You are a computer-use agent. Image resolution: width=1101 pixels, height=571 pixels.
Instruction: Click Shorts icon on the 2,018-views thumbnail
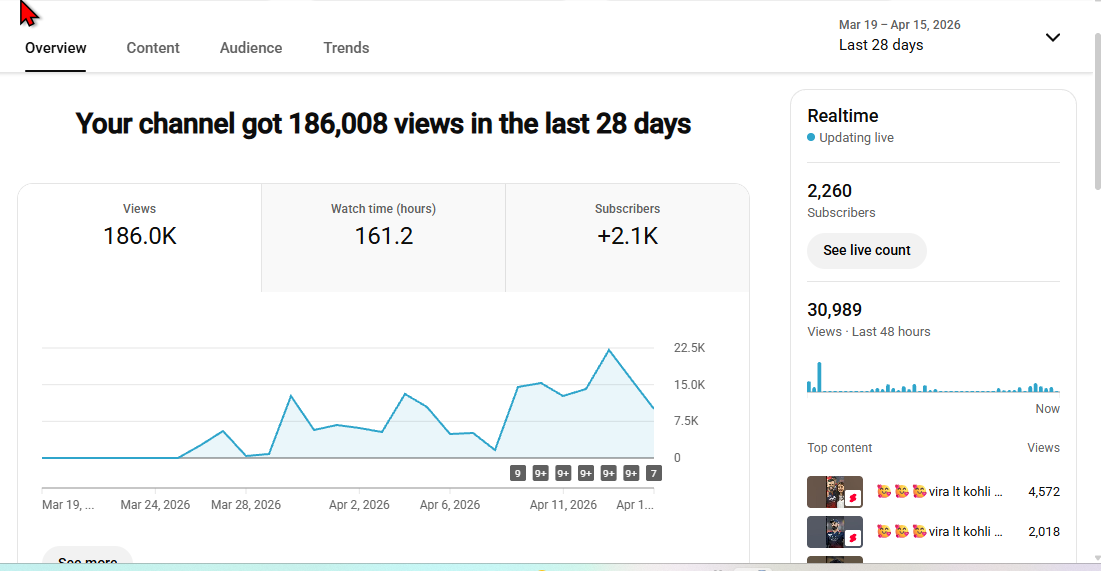pyautogui.click(x=853, y=538)
